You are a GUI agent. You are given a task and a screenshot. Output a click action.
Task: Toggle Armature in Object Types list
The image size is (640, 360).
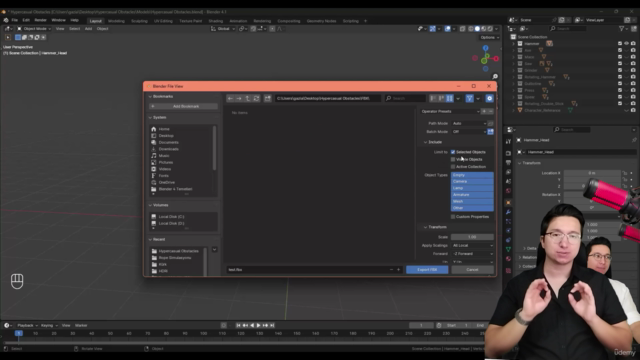click(x=472, y=195)
